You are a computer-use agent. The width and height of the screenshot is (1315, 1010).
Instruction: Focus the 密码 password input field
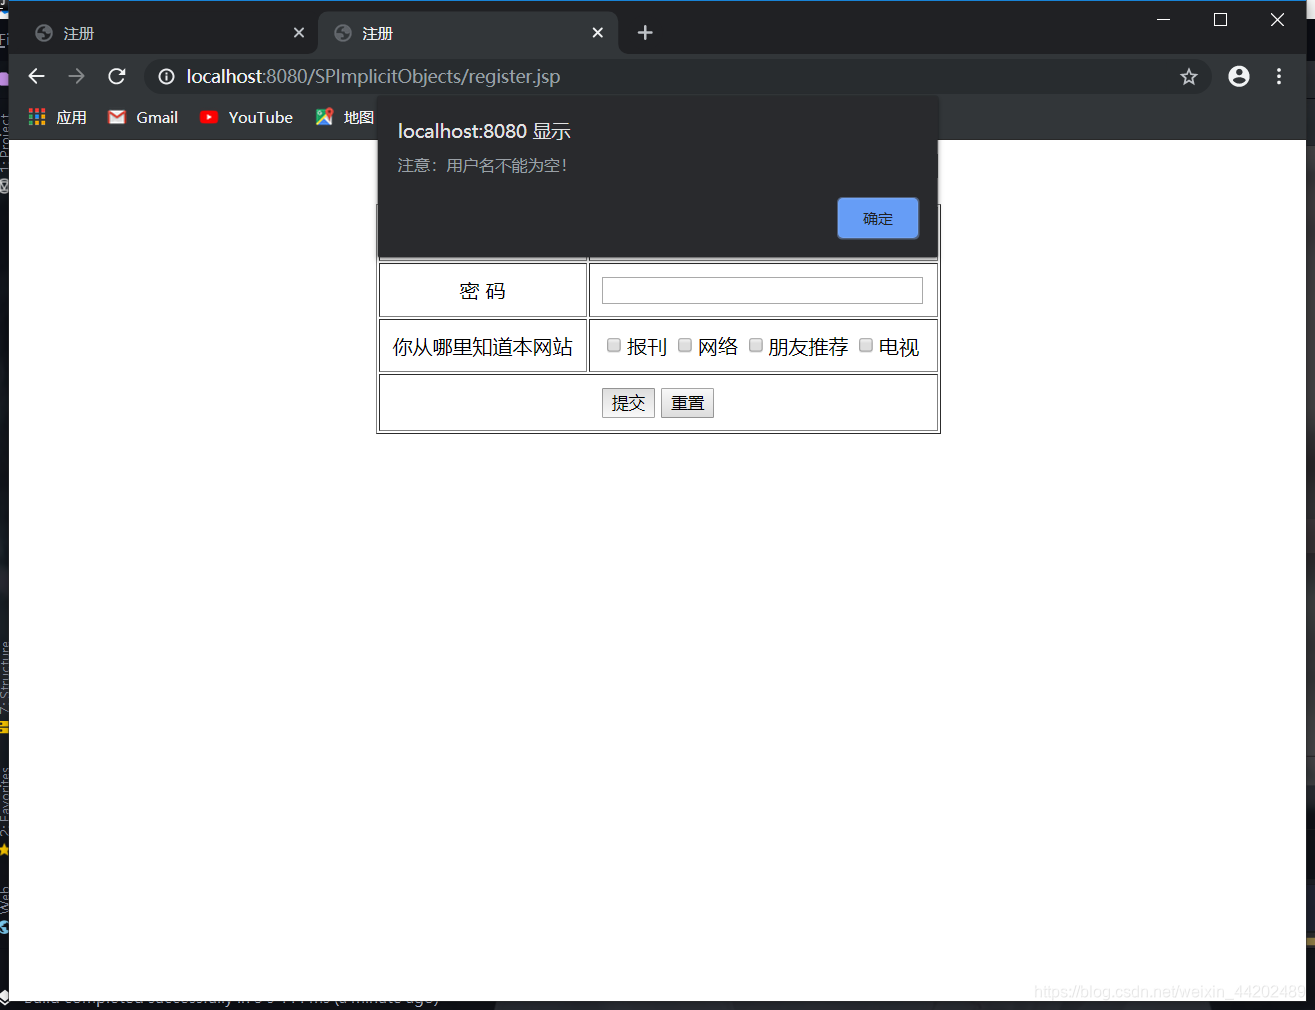(x=762, y=290)
